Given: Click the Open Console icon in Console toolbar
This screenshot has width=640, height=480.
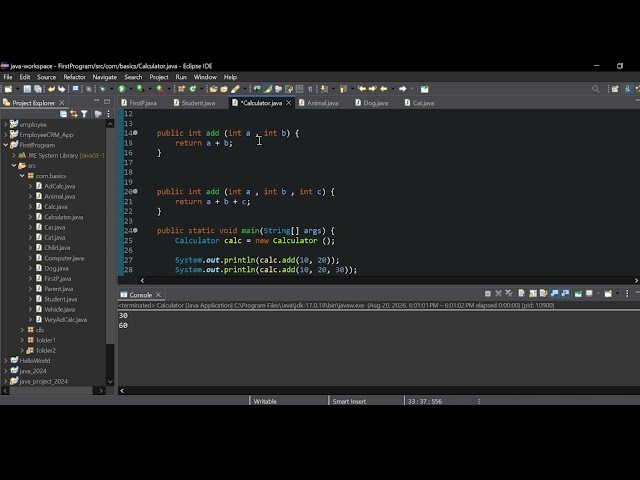Looking at the screenshot, I should [608, 293].
